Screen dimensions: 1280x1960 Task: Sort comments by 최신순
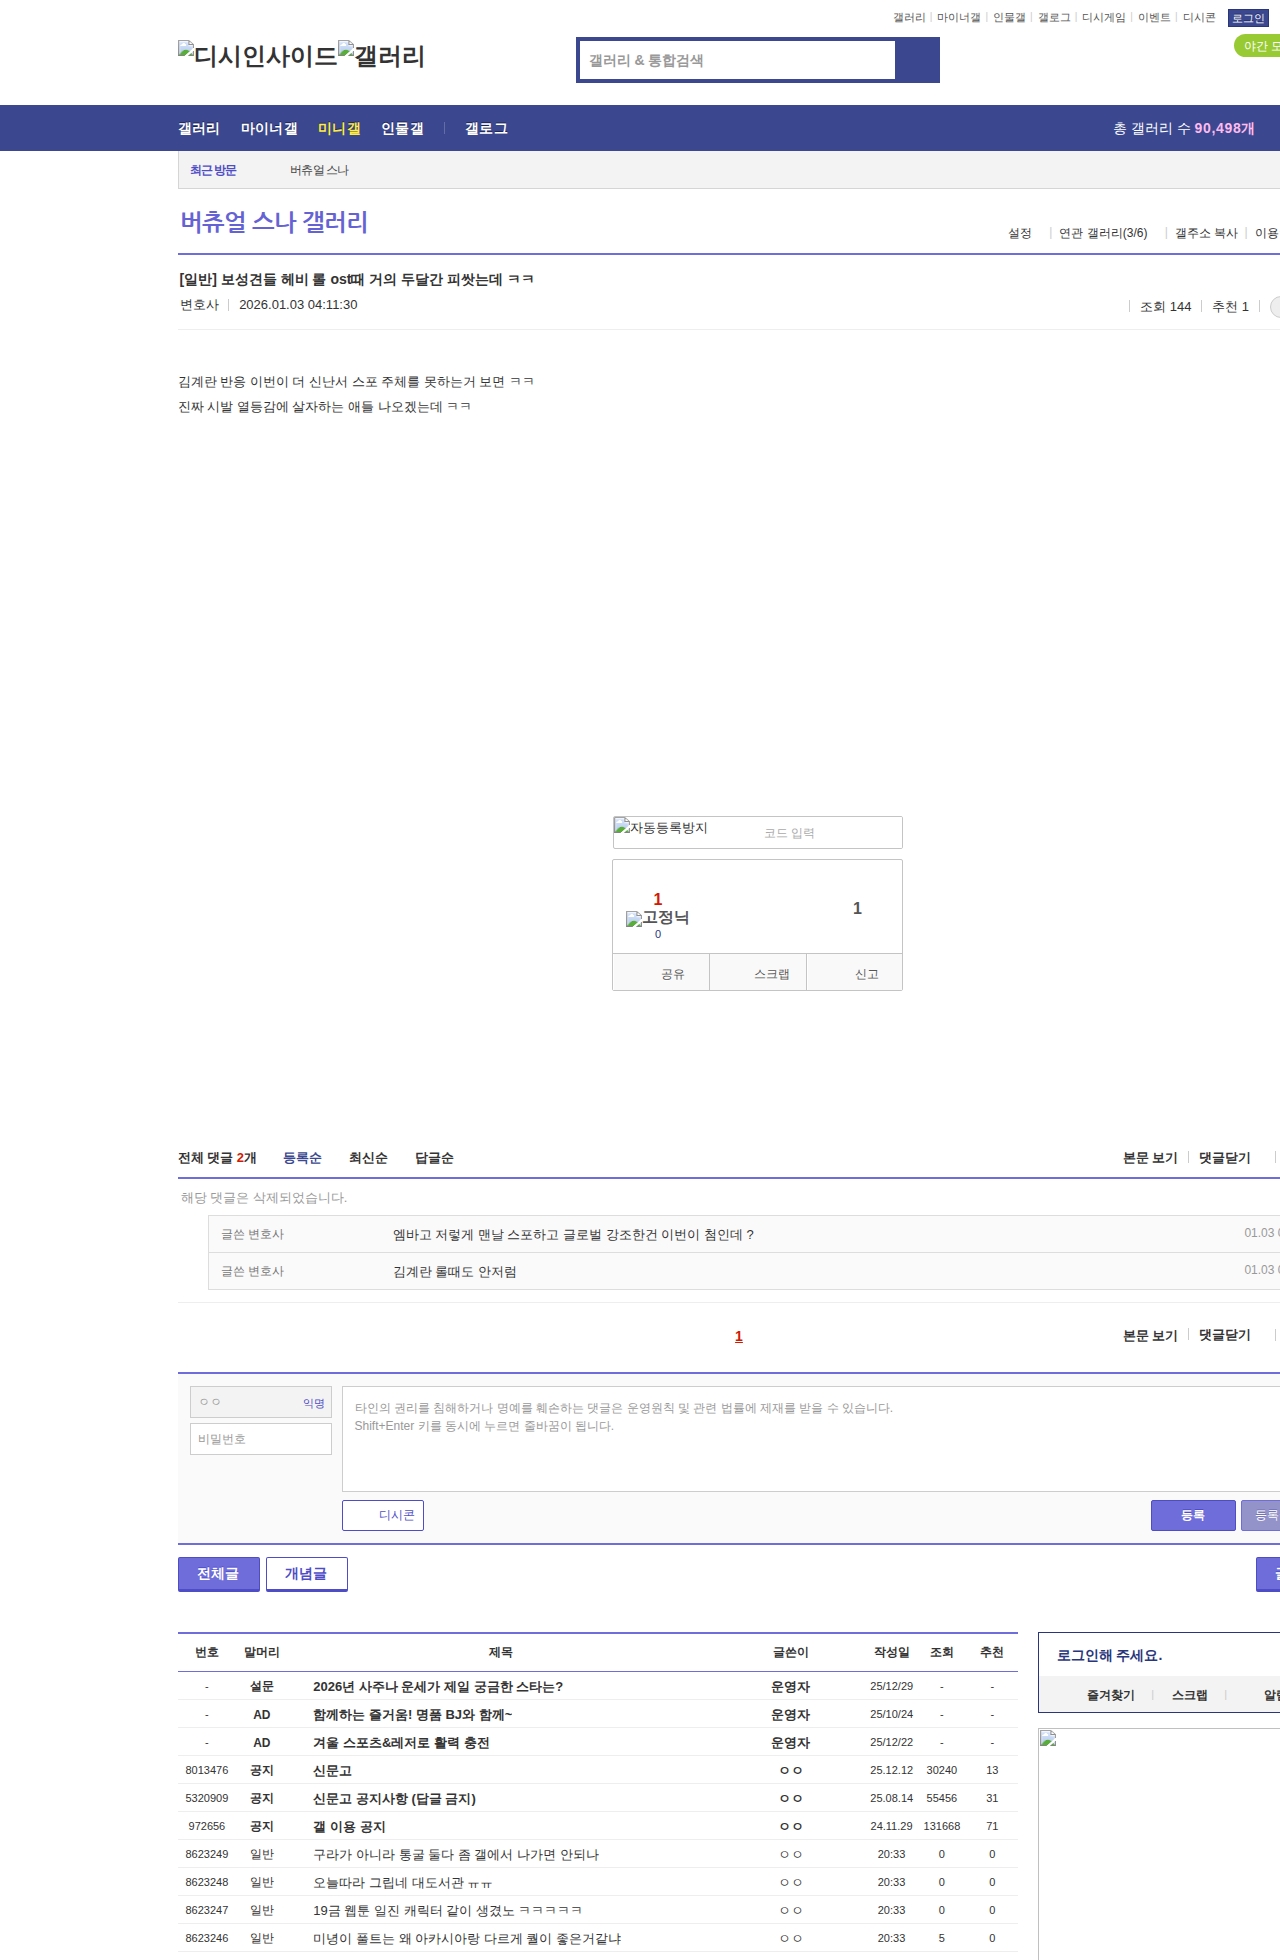(x=368, y=1158)
